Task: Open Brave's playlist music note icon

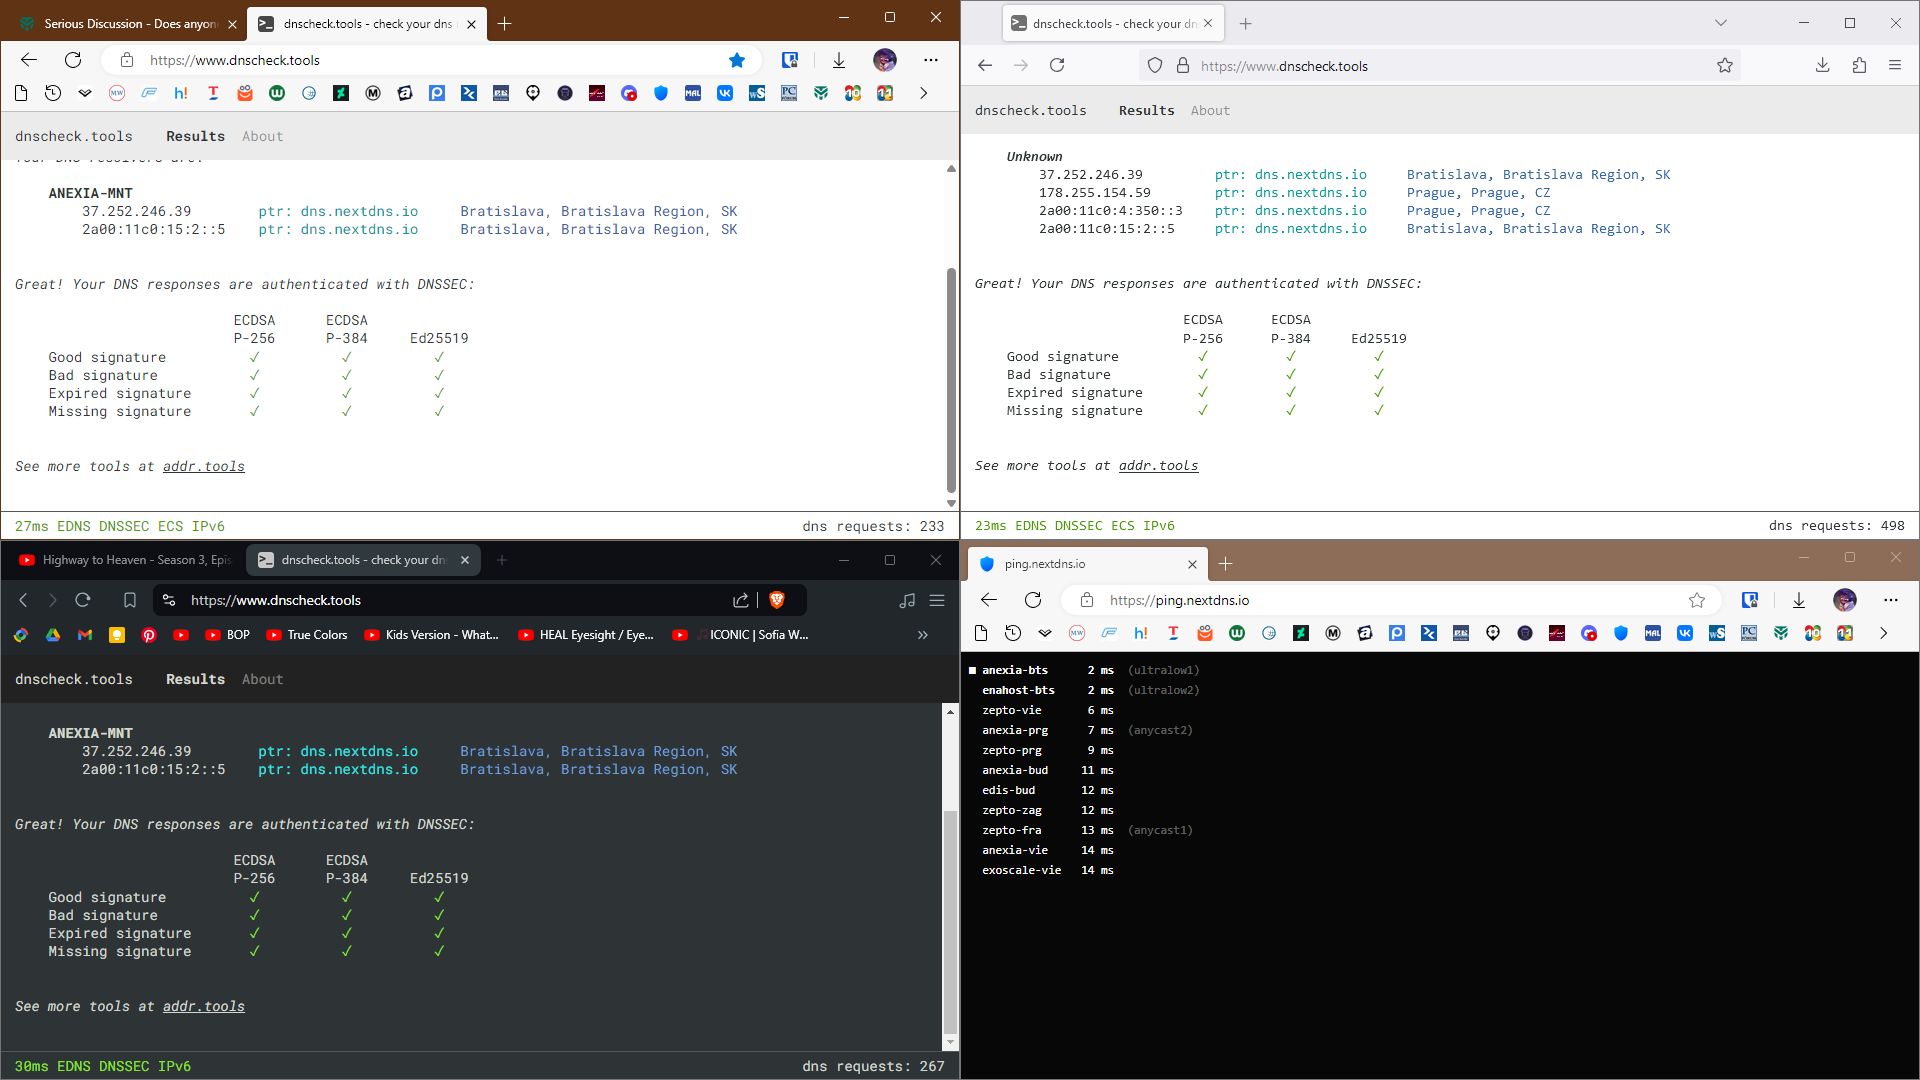Action: pos(907,600)
